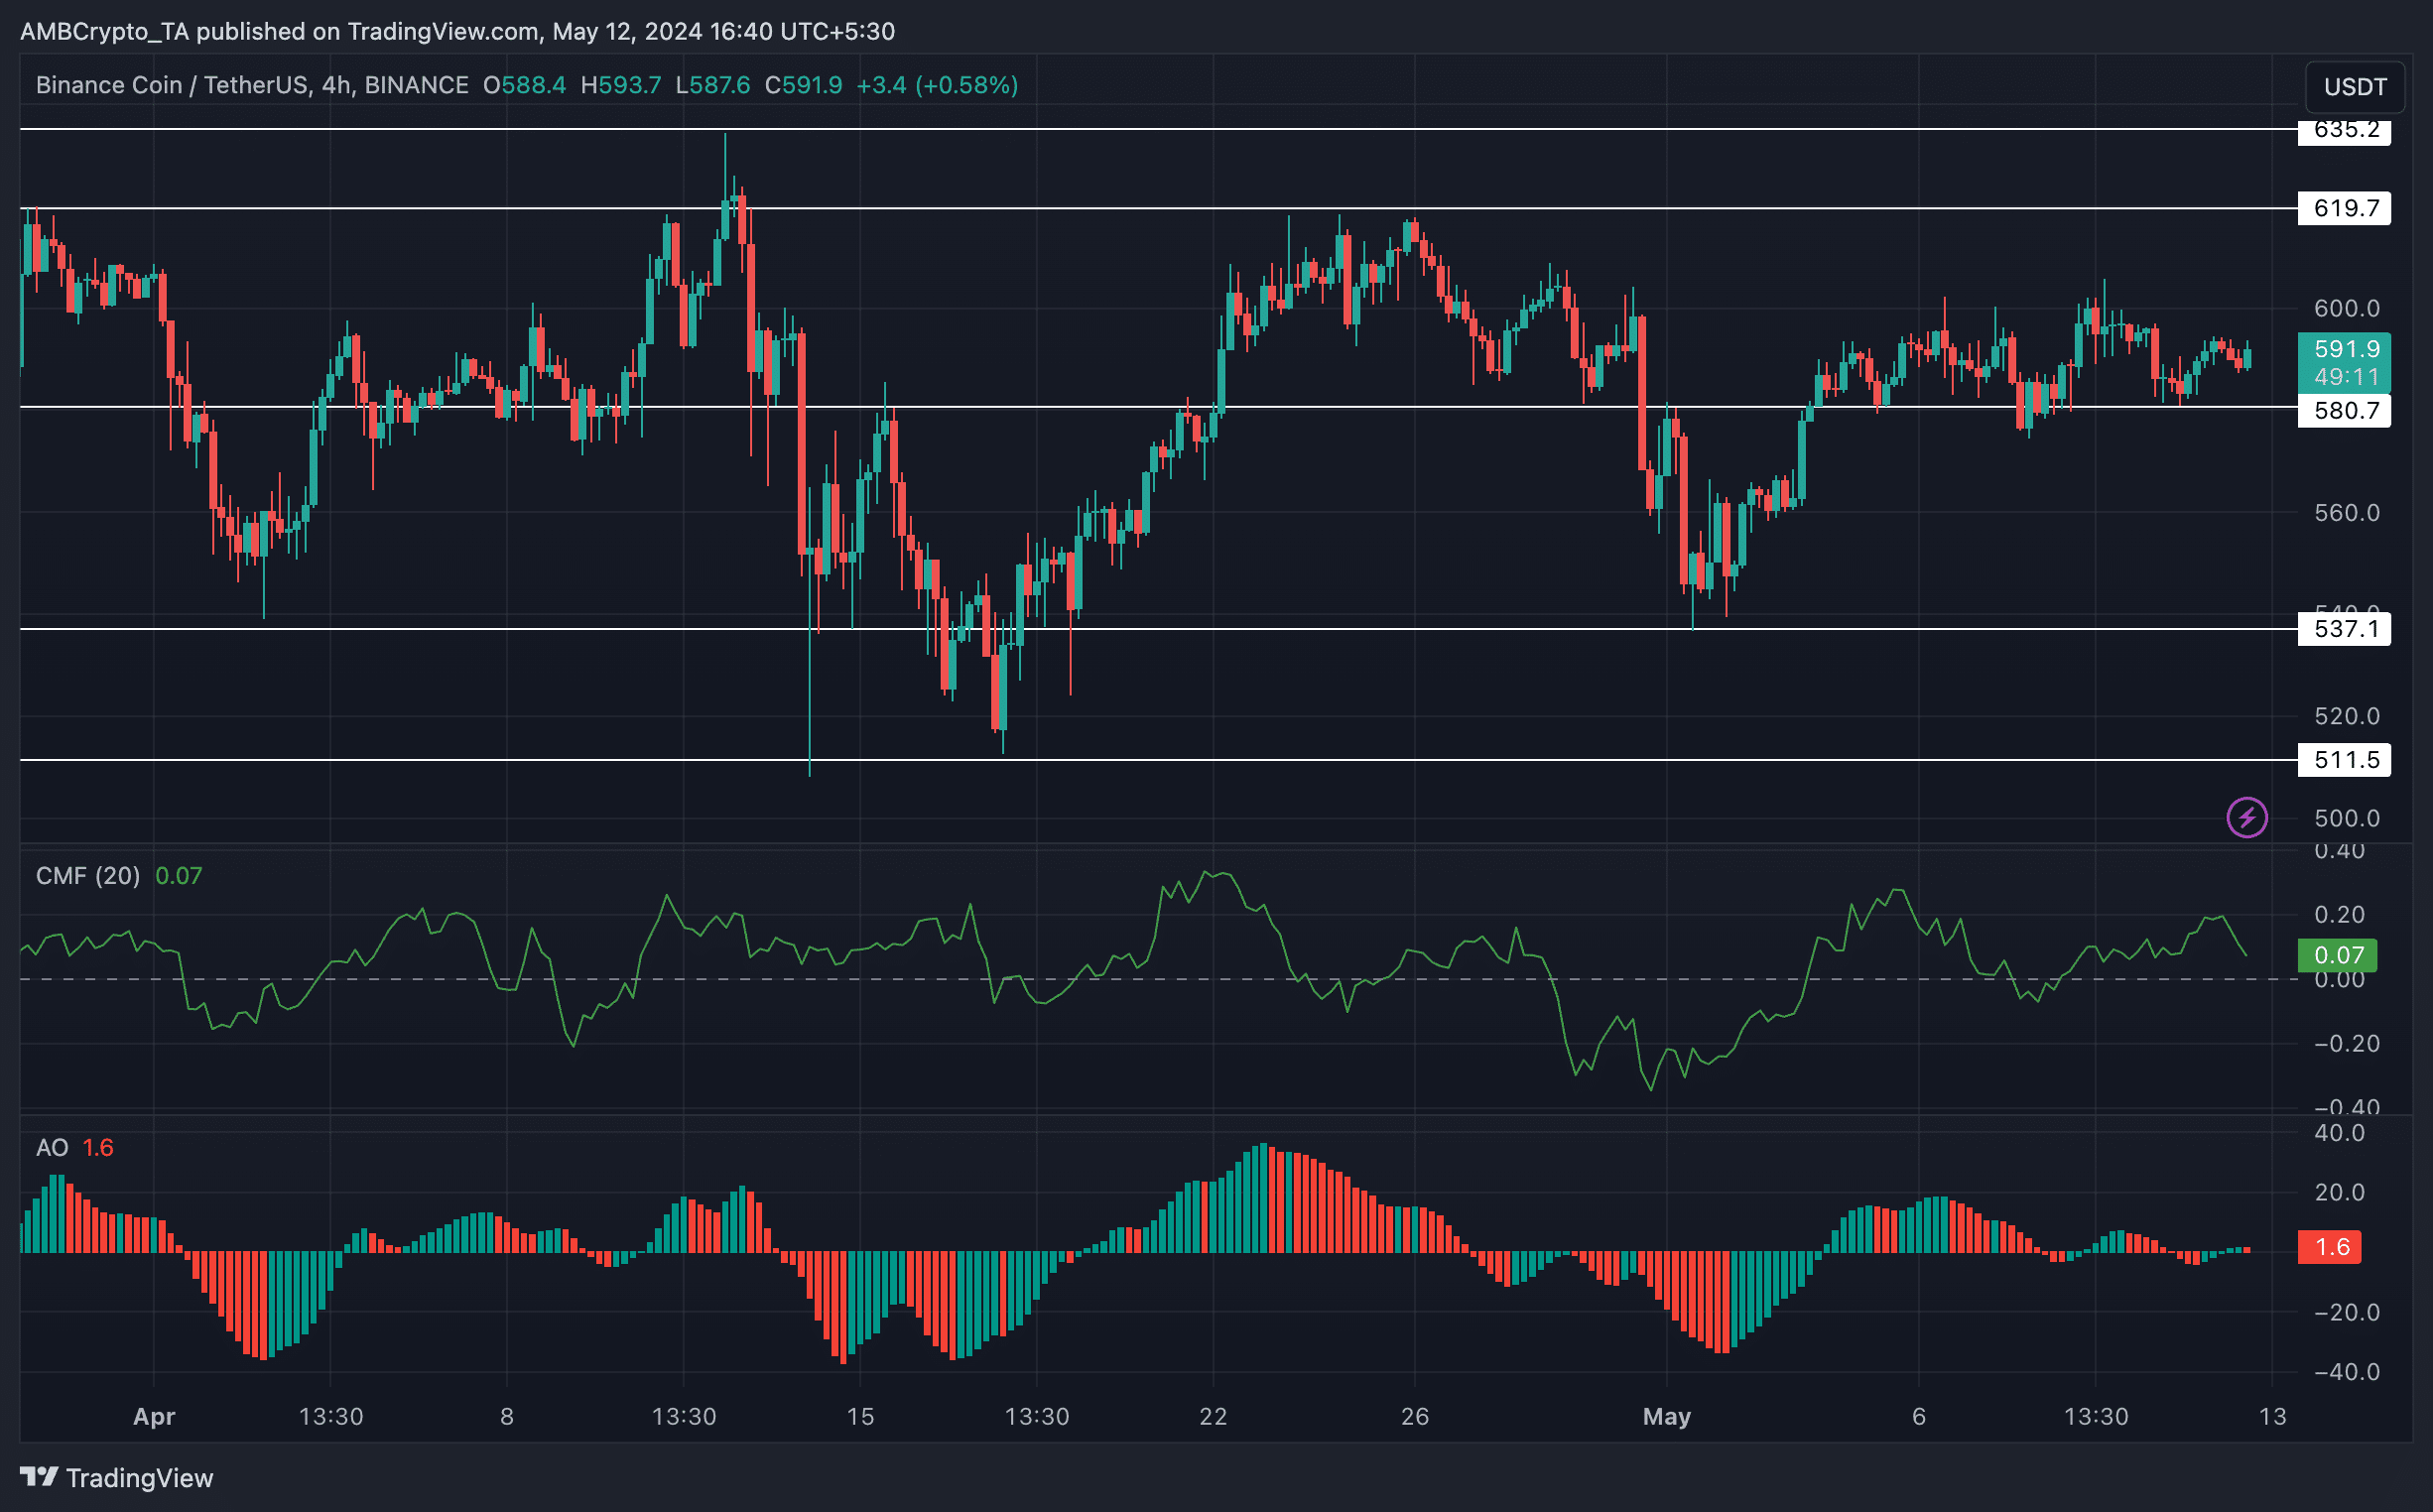2433x1512 pixels.
Task: Click the green 0.07 CMF value tag
Action: point(2338,955)
